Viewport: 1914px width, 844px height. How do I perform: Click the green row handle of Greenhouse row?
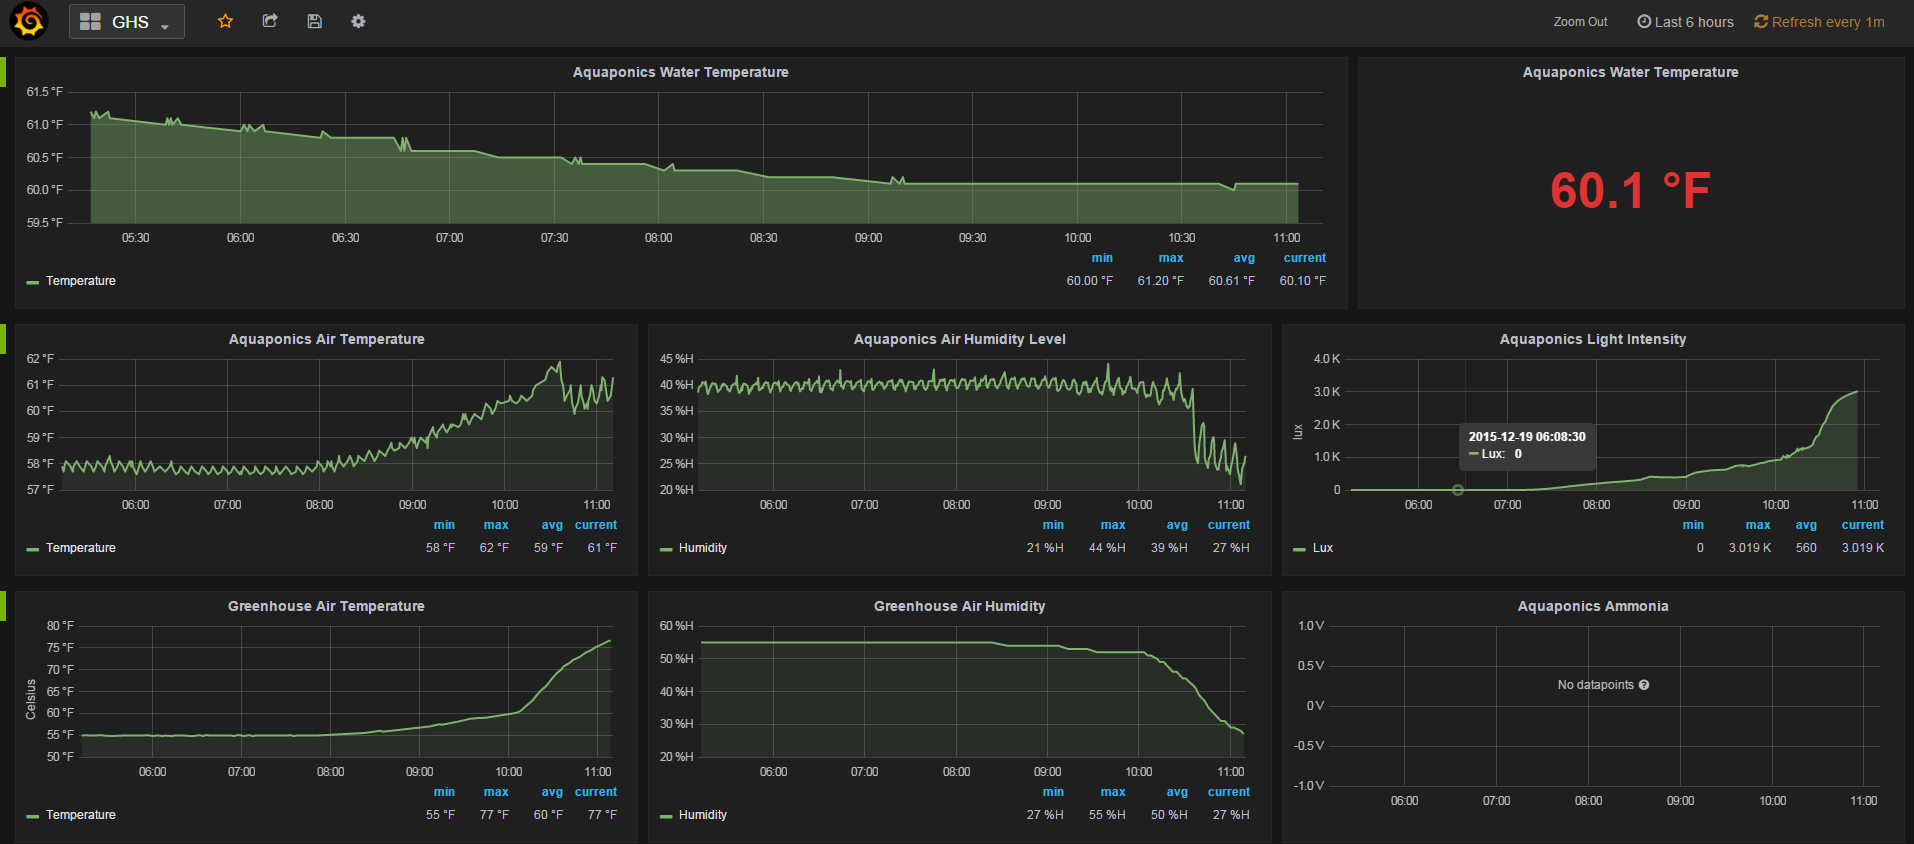tap(3, 606)
